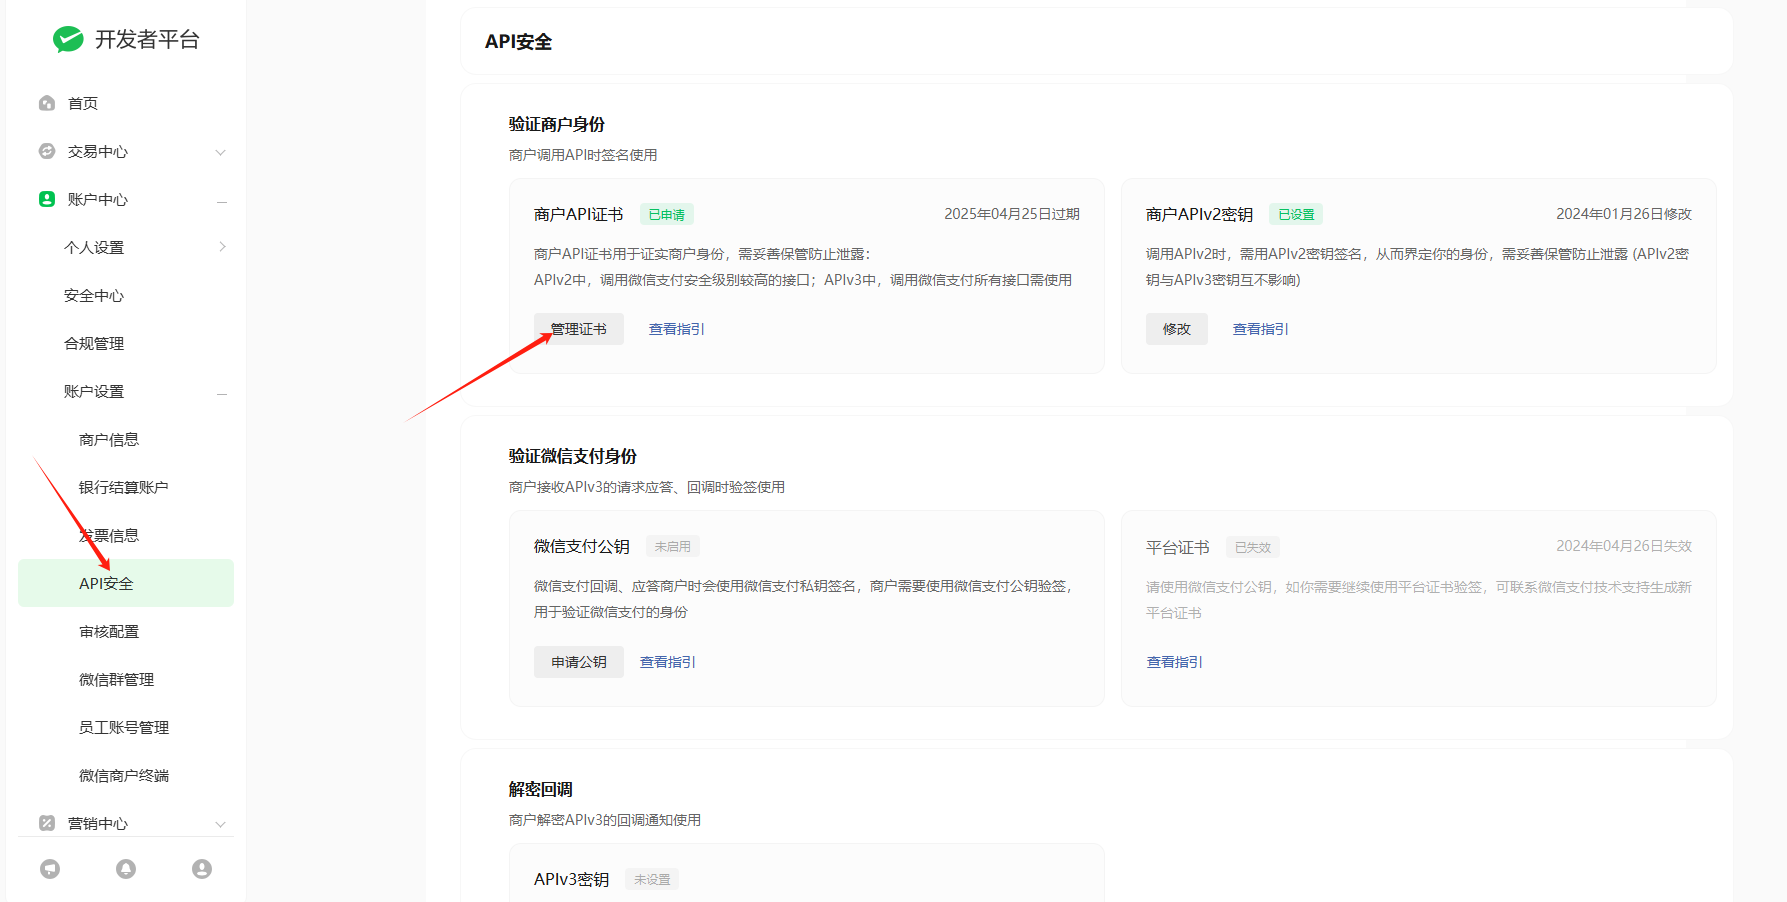The height and width of the screenshot is (902, 1787).
Task: Open 员工账号管理 in the sidebar
Action: click(124, 727)
